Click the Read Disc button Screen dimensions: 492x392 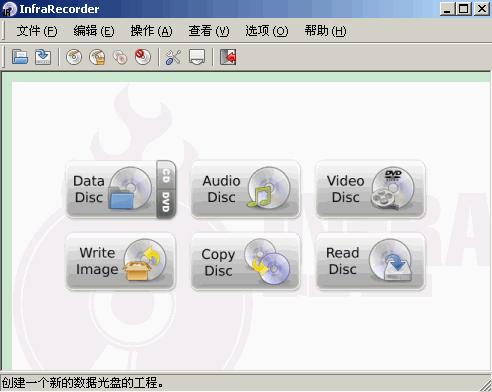[x=370, y=261]
